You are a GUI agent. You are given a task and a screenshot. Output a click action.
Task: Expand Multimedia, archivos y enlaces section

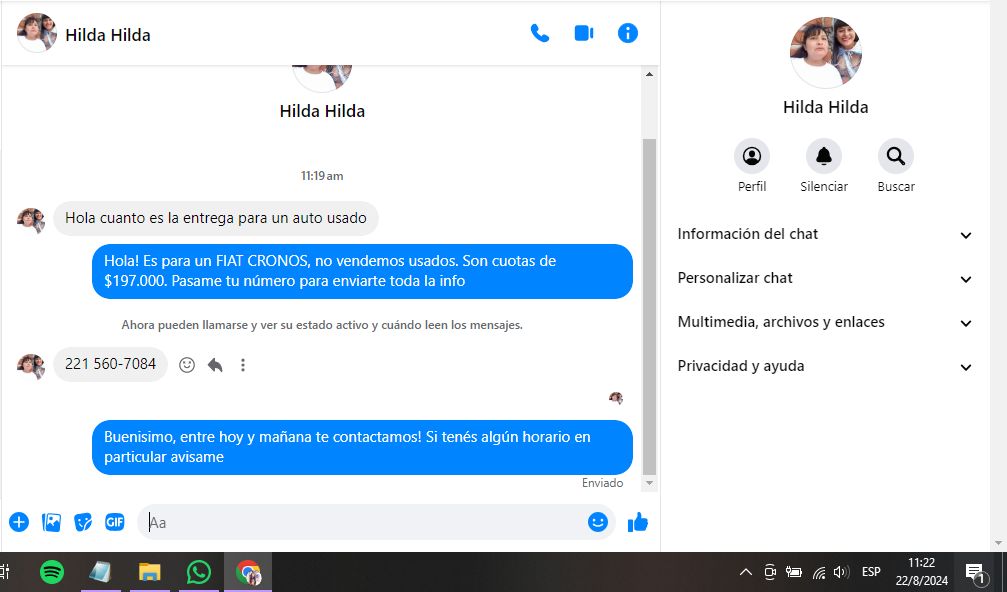coord(825,322)
